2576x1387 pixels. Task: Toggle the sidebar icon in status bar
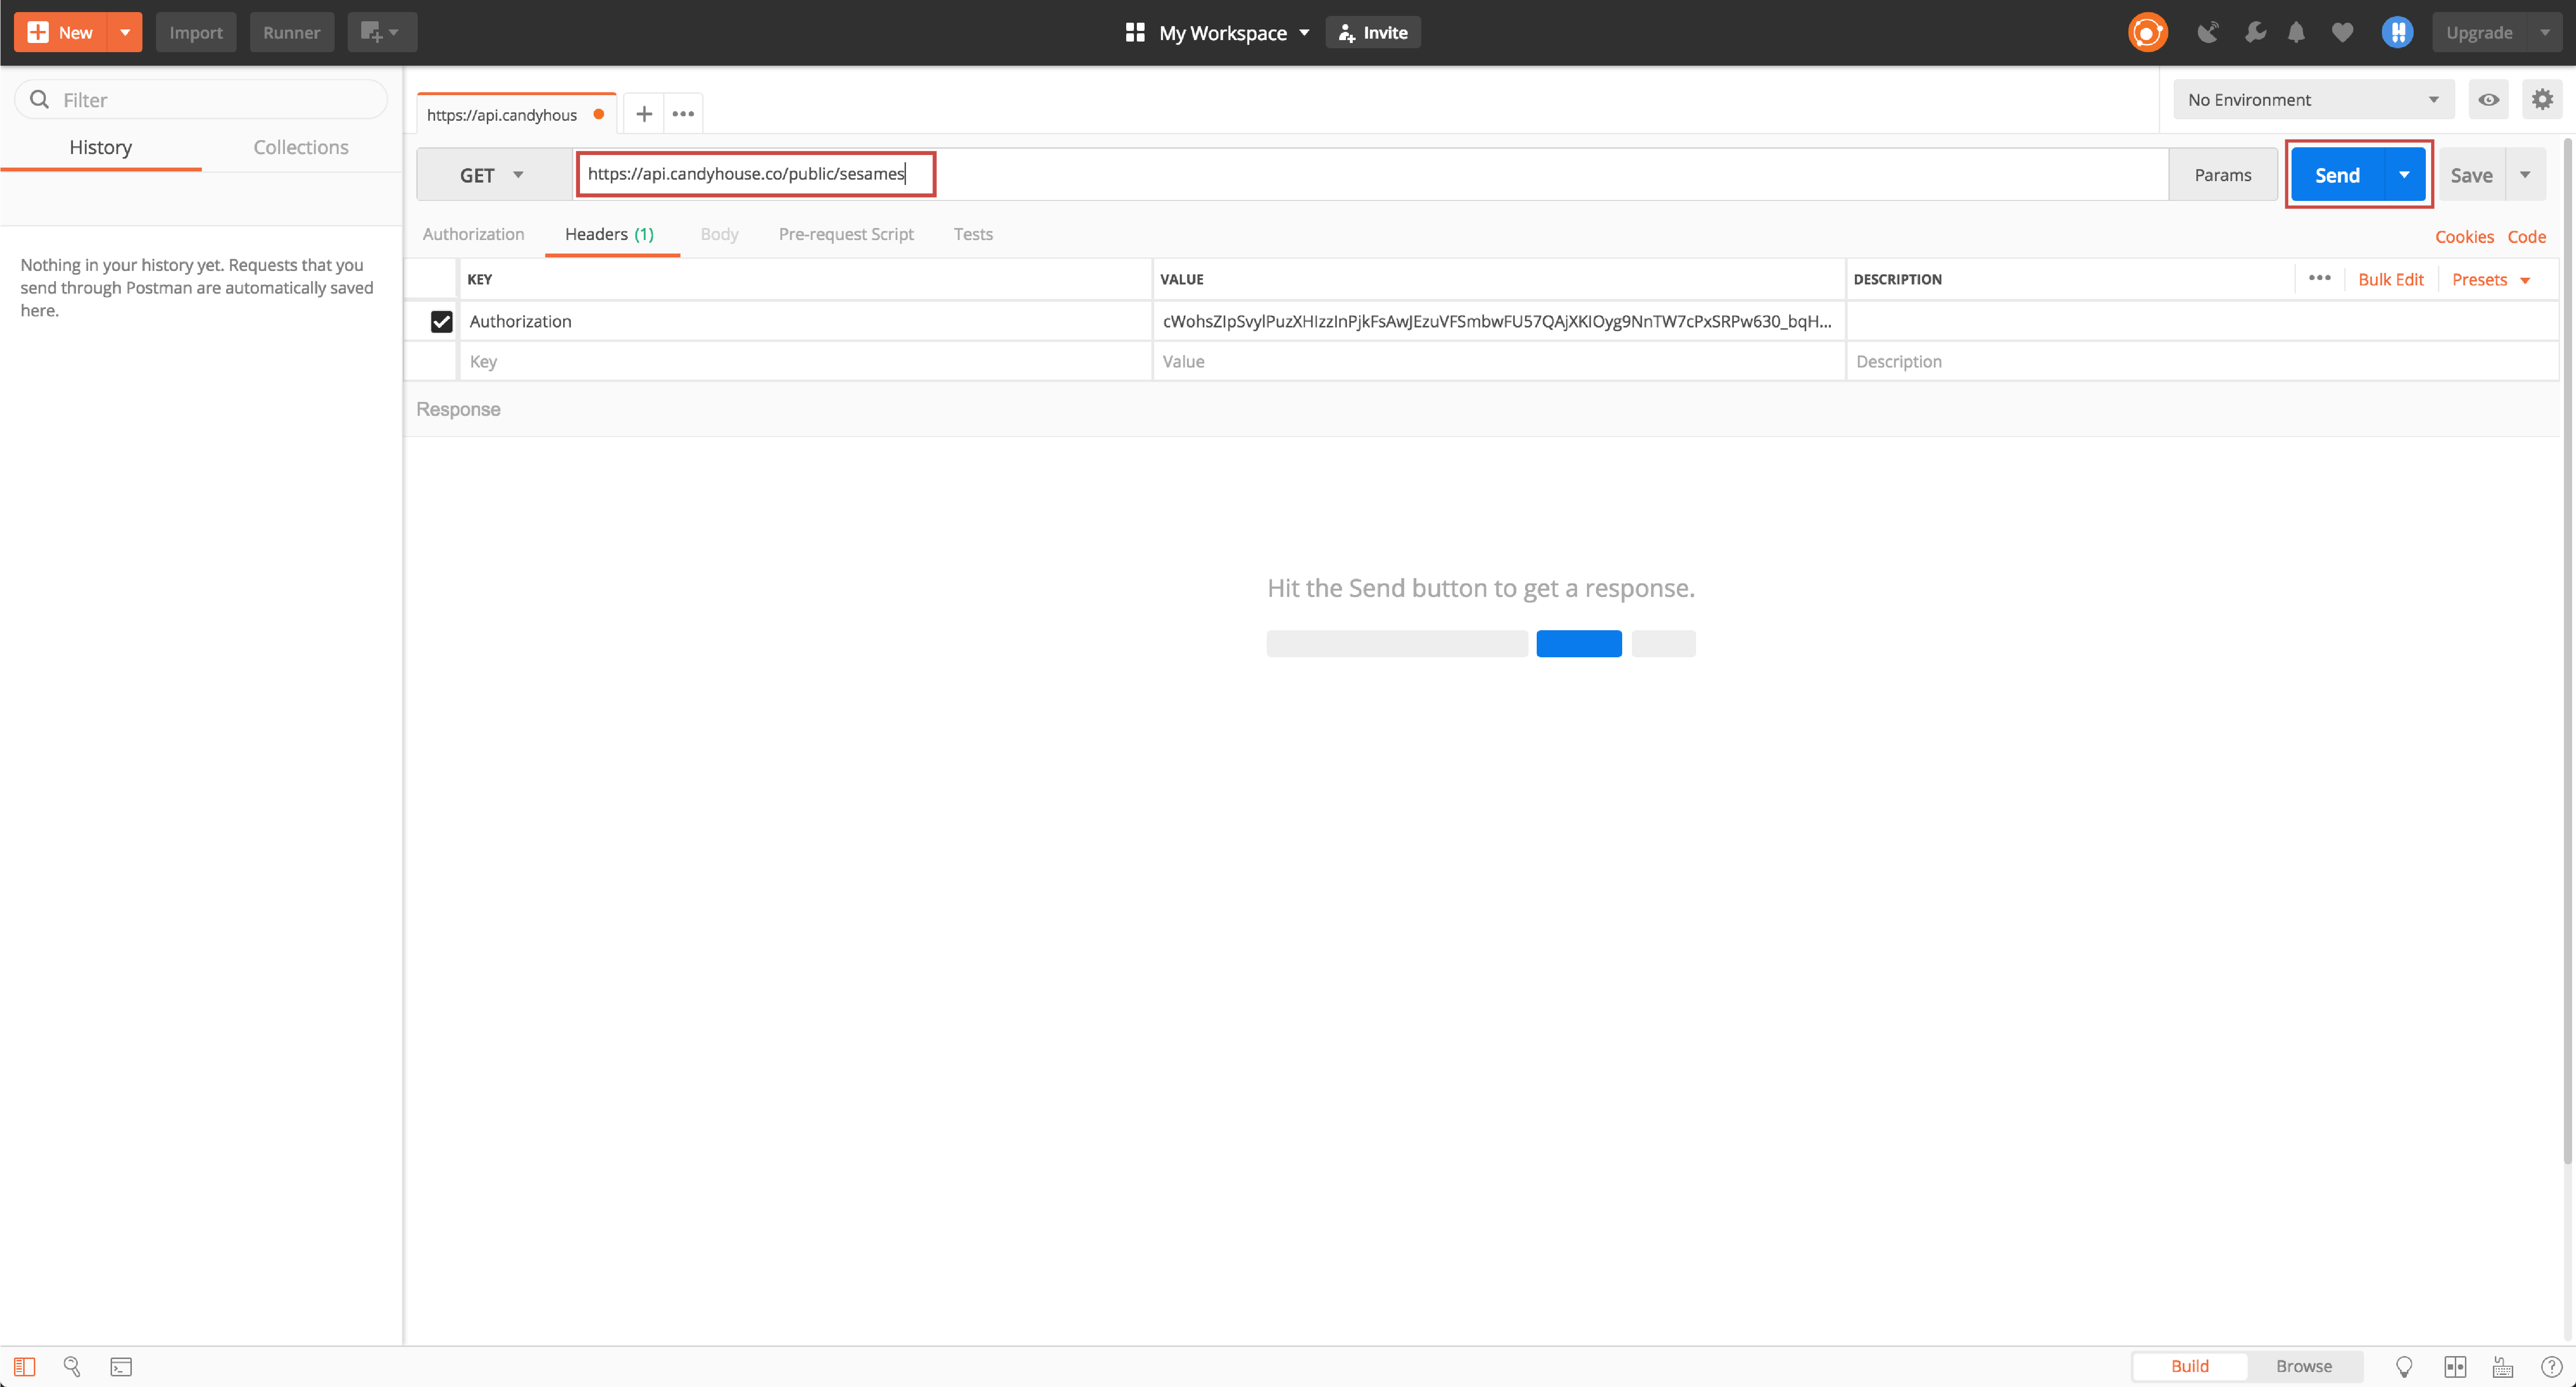pos(24,1366)
